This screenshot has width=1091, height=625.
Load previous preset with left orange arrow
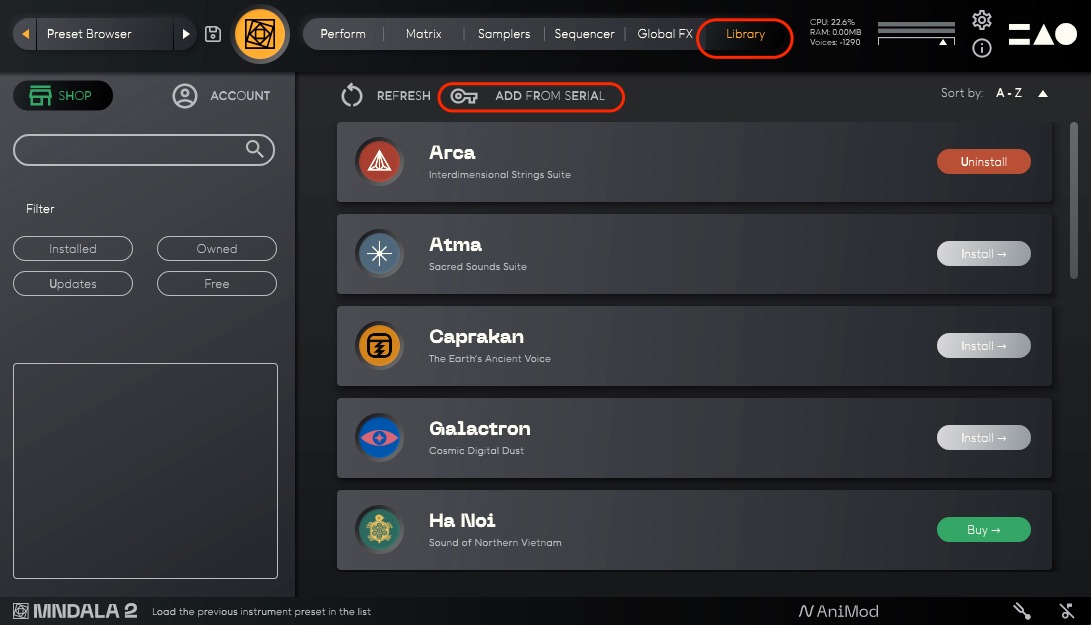26,33
